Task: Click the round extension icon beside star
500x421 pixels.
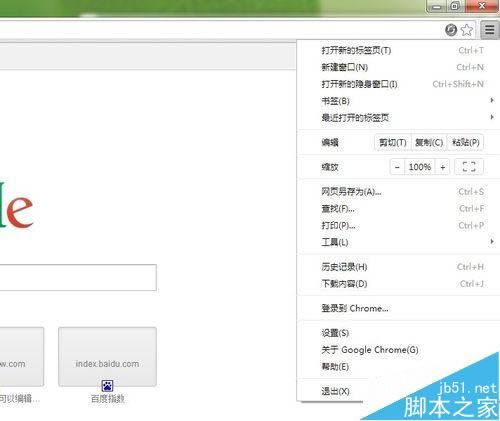Action: [451, 30]
